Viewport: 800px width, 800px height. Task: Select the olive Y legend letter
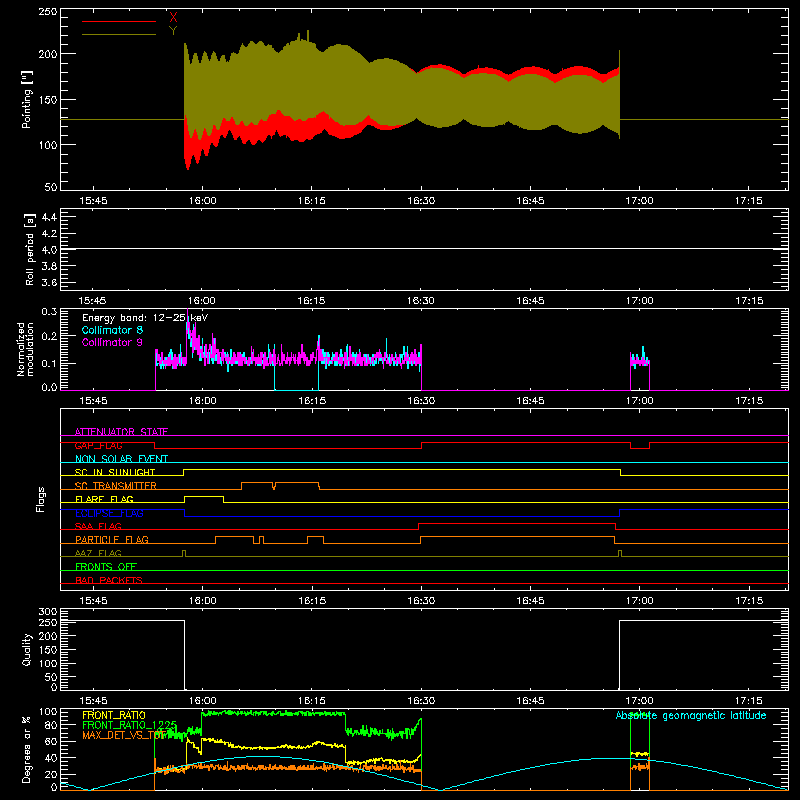[173, 31]
